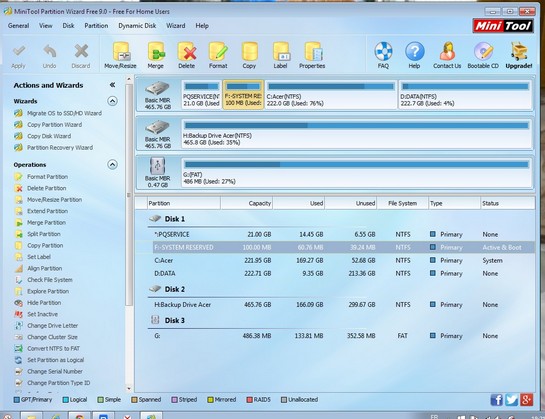The width and height of the screenshot is (545, 419).
Task: Choose Change Drive Letter operation
Action: tap(46, 326)
